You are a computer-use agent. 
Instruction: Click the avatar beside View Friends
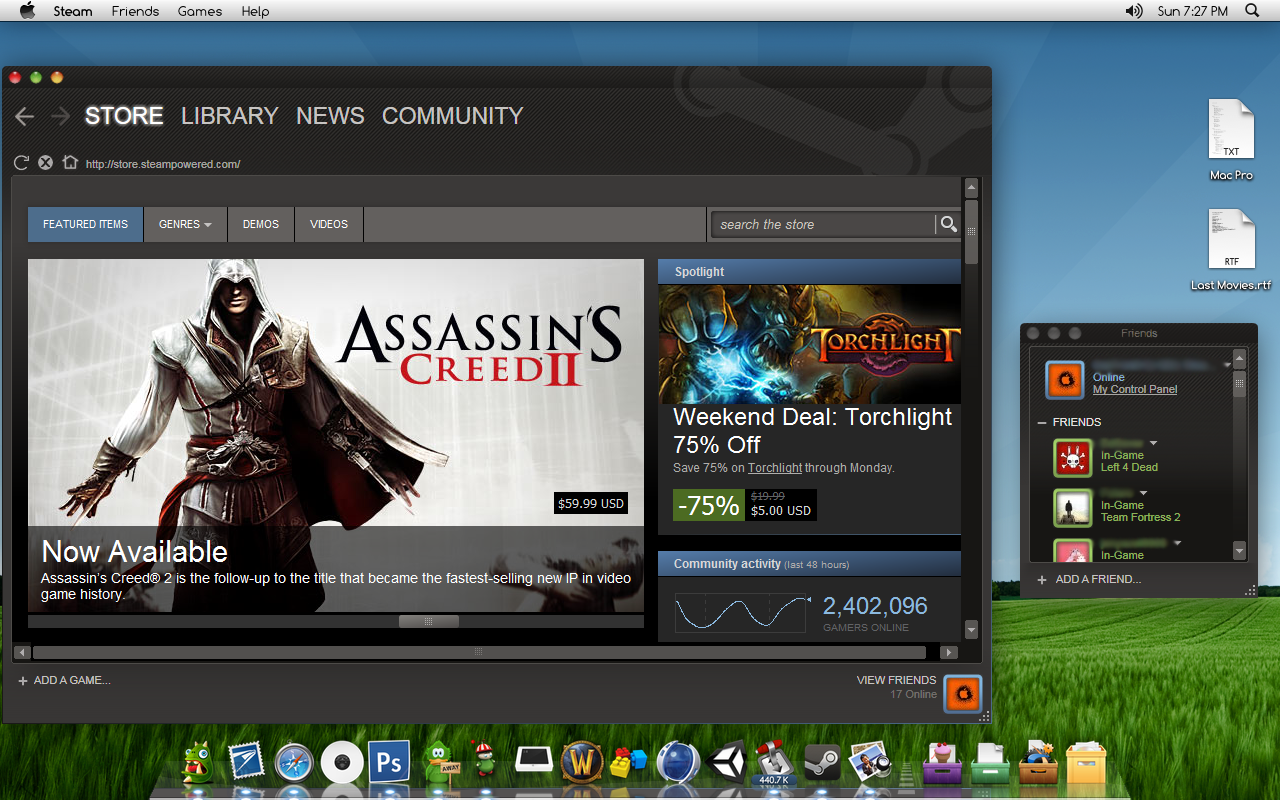tap(963, 693)
